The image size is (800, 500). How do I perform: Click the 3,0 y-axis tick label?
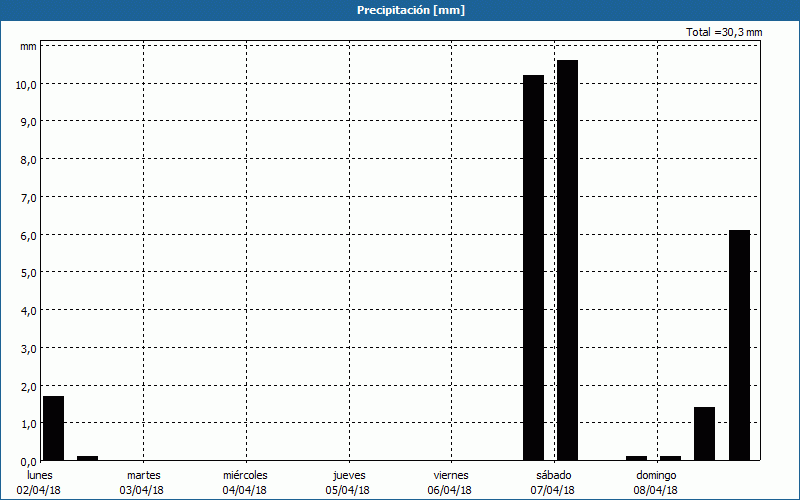[28, 348]
